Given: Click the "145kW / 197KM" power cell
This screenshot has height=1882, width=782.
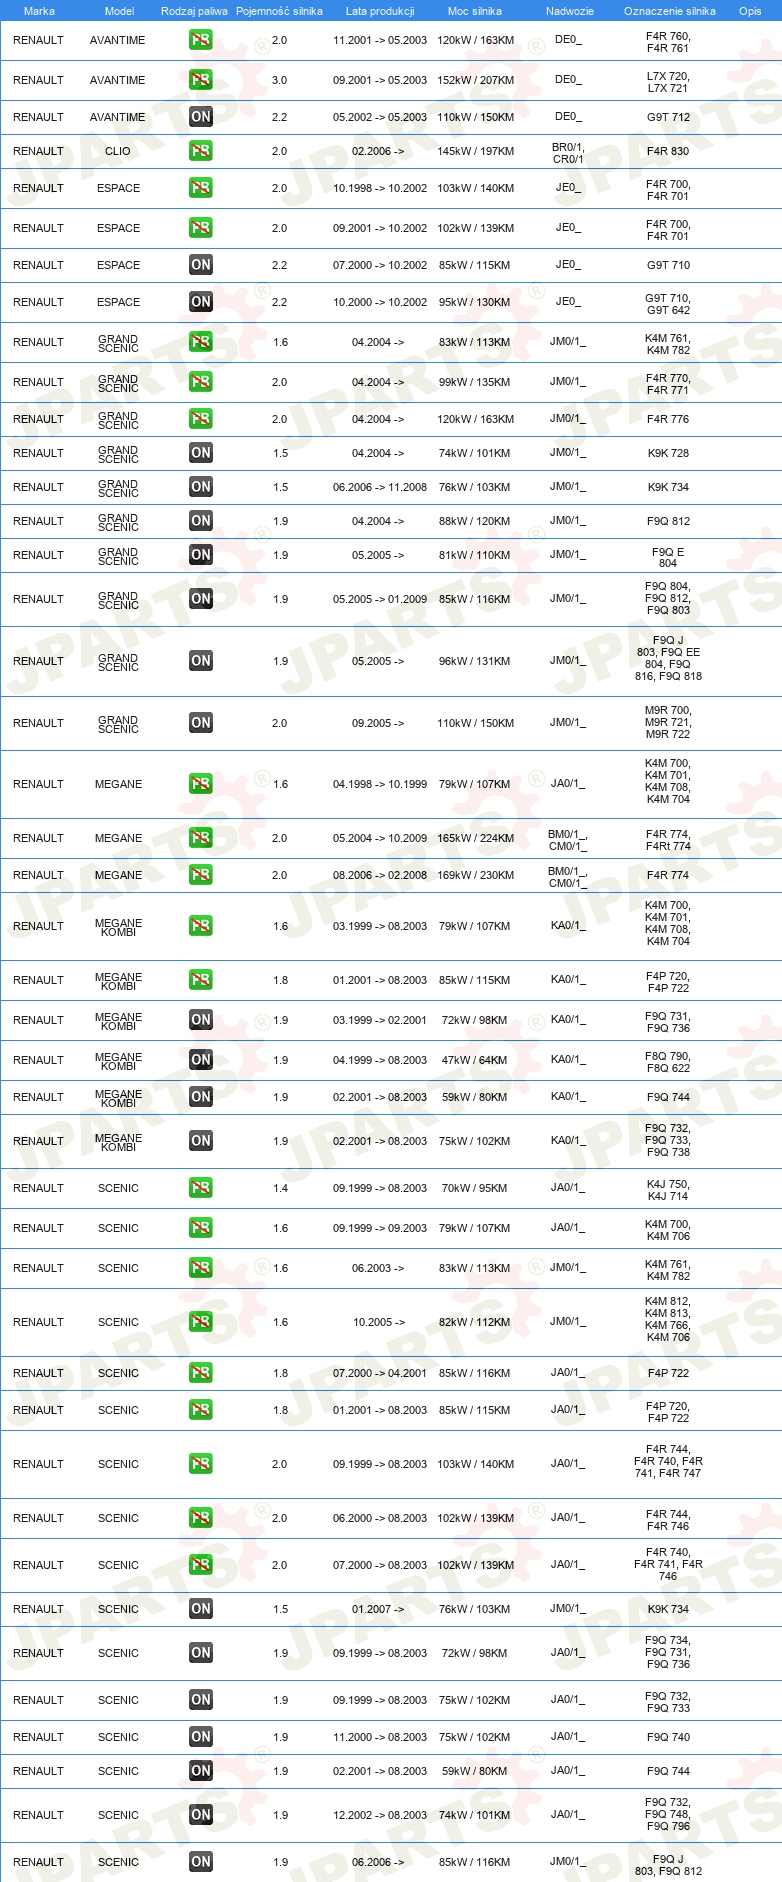Looking at the screenshot, I should pos(476,151).
